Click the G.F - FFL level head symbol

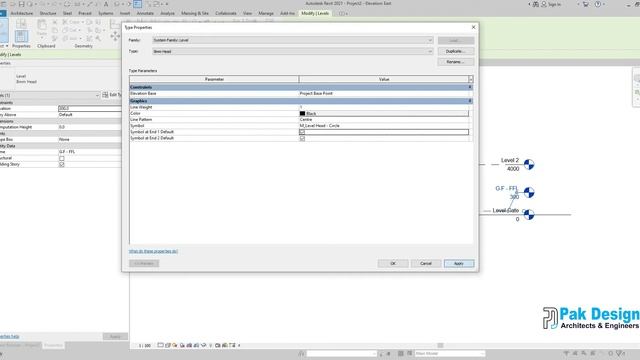529,192
